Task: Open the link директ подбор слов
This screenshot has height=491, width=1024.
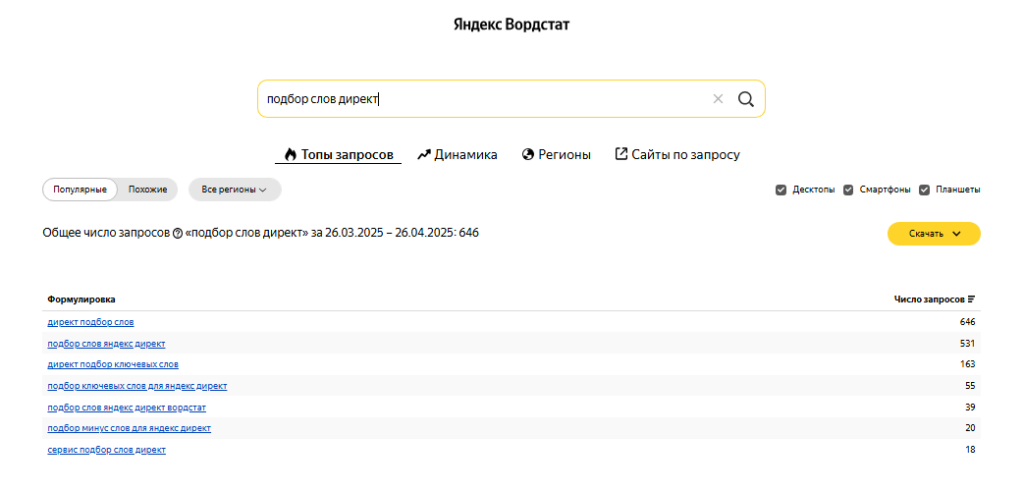Action: [x=91, y=322]
